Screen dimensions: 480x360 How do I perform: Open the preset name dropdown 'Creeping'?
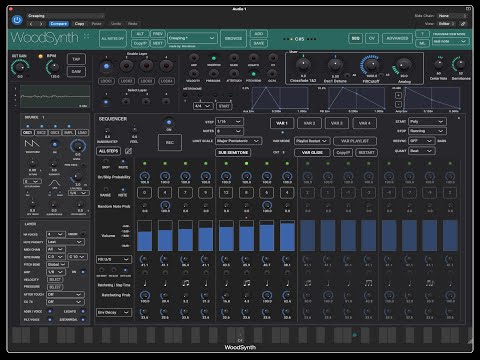[x=192, y=38]
